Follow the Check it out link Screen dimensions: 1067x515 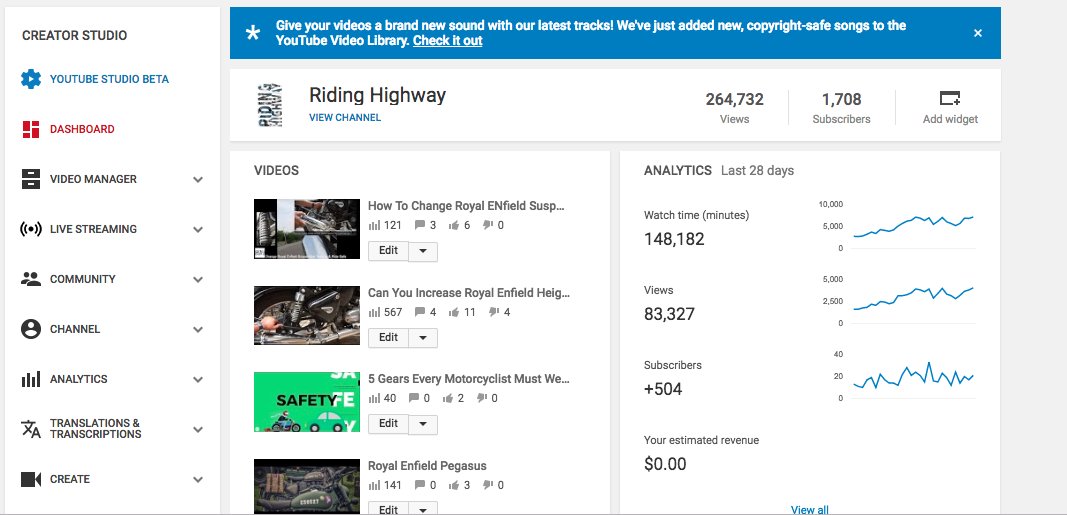tap(447, 41)
